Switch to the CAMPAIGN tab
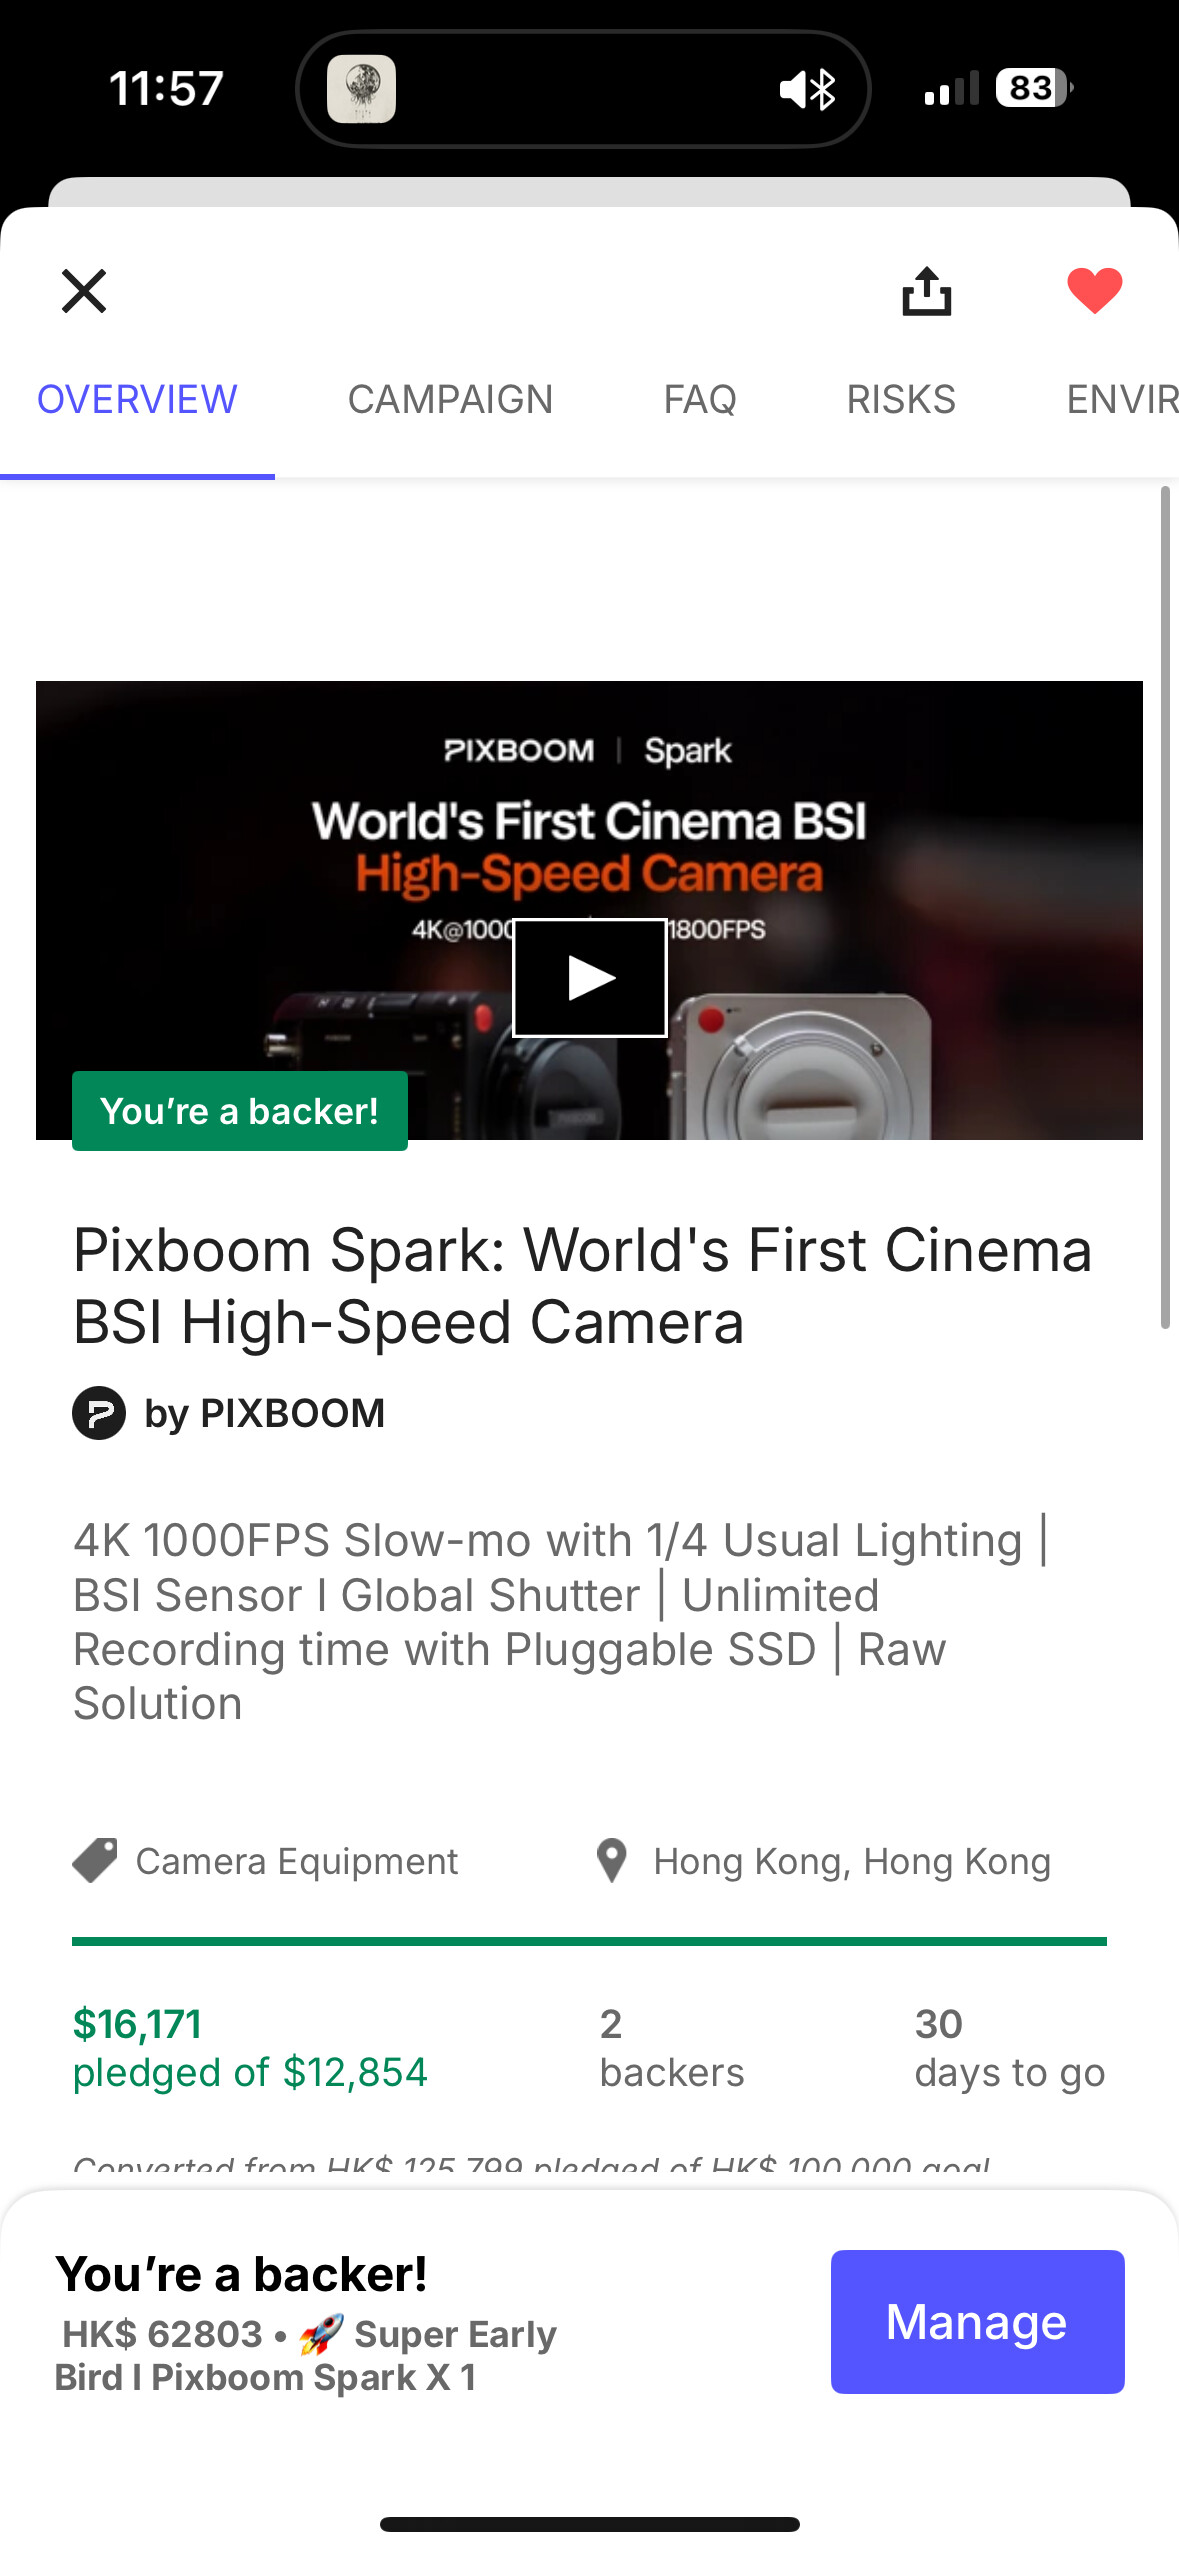Screen dimensions: 1179x2556 [x=450, y=399]
